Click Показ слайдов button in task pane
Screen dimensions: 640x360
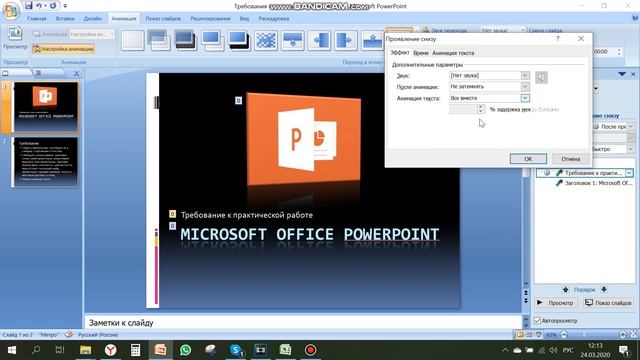(x=608, y=303)
